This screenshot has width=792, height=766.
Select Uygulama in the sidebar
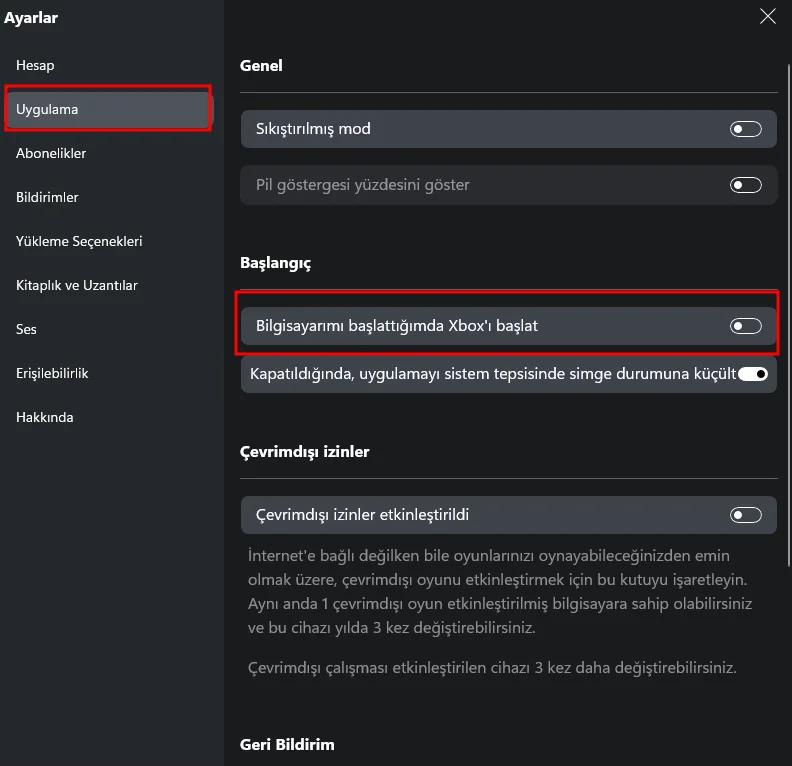(x=48, y=109)
